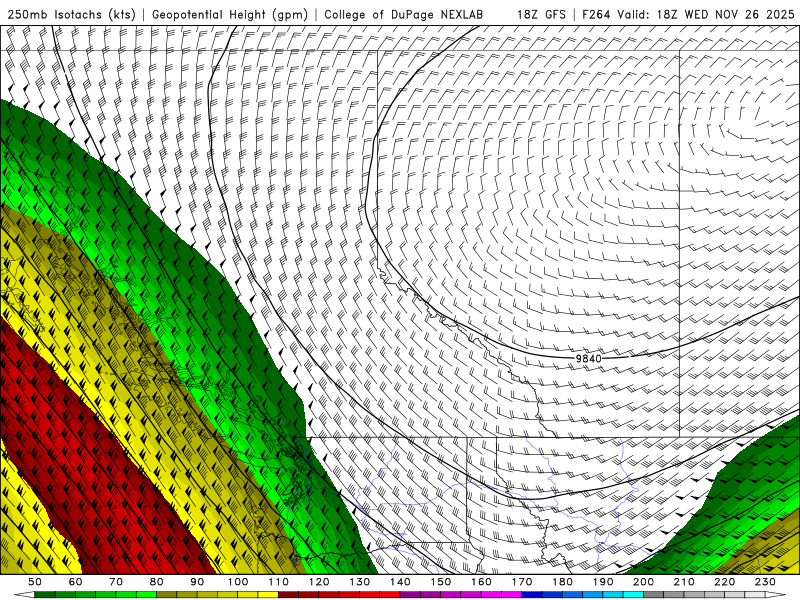800x600 pixels.
Task: Click the 70 value on the color scale
Action: pyautogui.click(x=116, y=582)
